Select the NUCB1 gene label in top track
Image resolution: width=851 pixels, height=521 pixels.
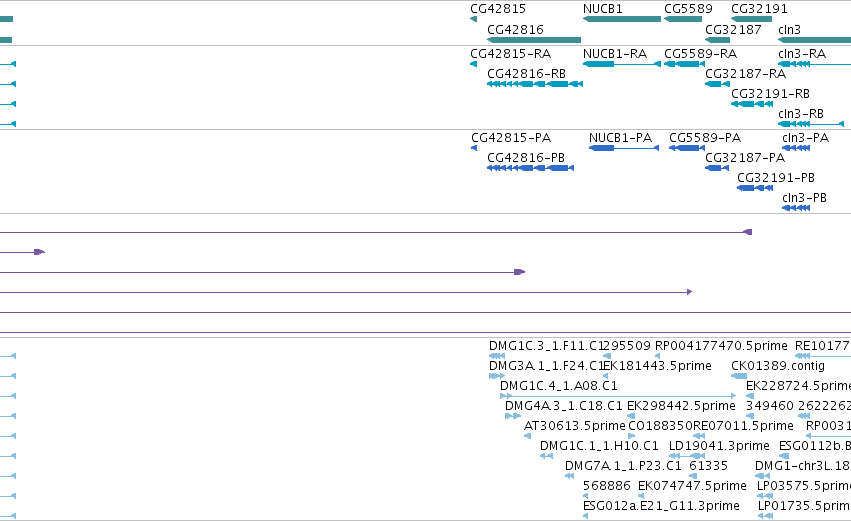click(x=602, y=9)
